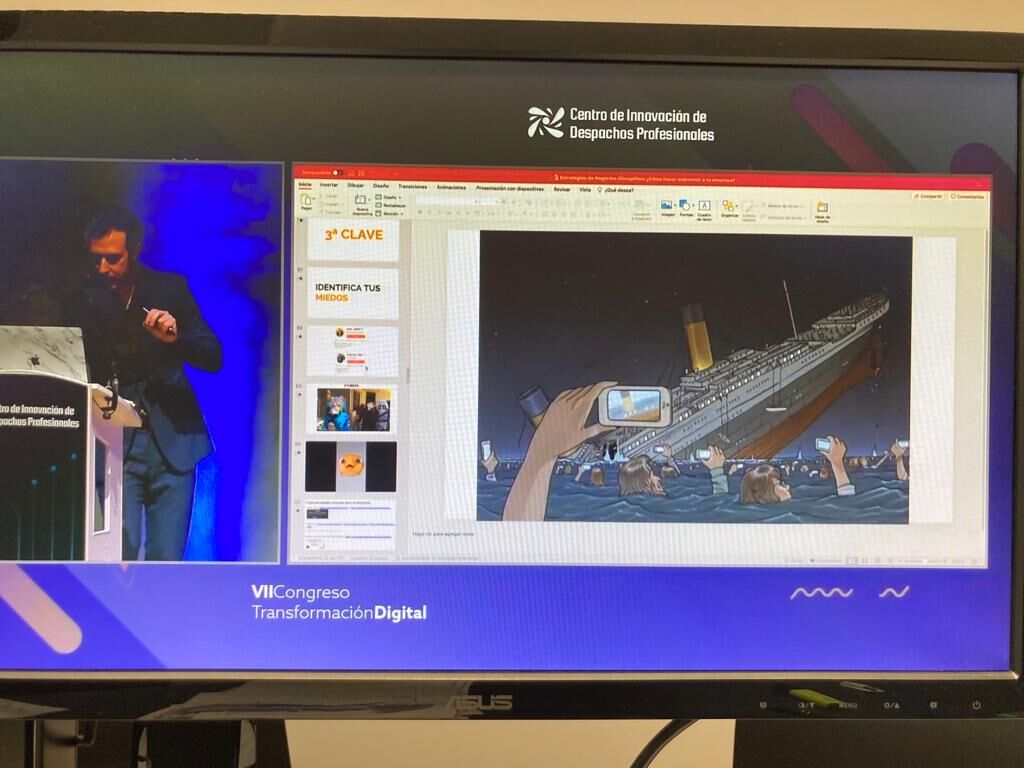Open the Insertar ribbon tab
Viewport: 1024px width, 768px height.
pos(329,185)
